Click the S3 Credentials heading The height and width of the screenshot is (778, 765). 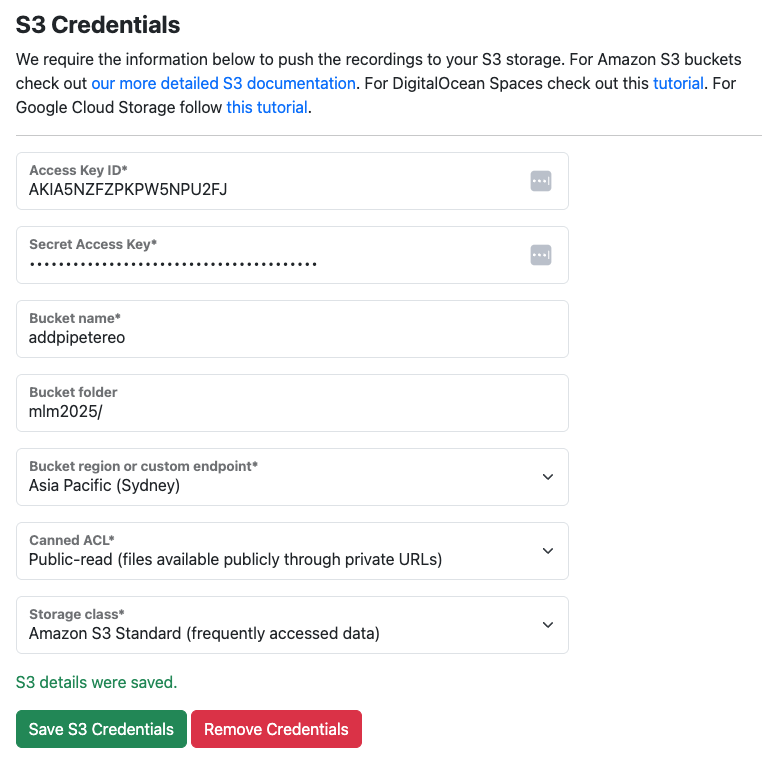(98, 25)
